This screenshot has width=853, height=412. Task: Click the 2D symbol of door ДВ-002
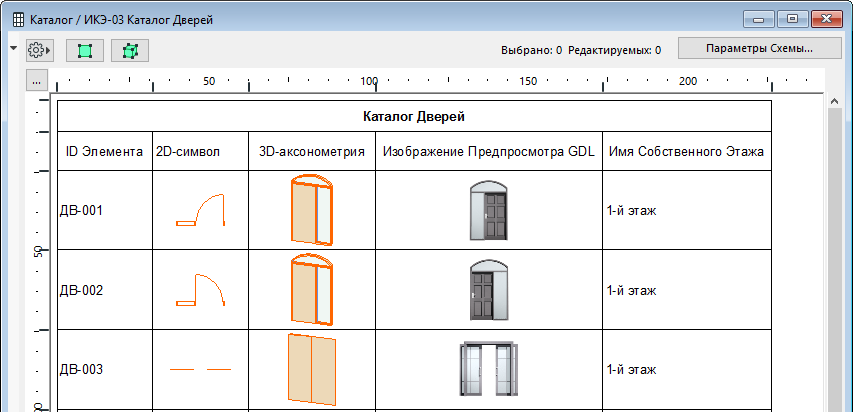[x=200, y=290]
